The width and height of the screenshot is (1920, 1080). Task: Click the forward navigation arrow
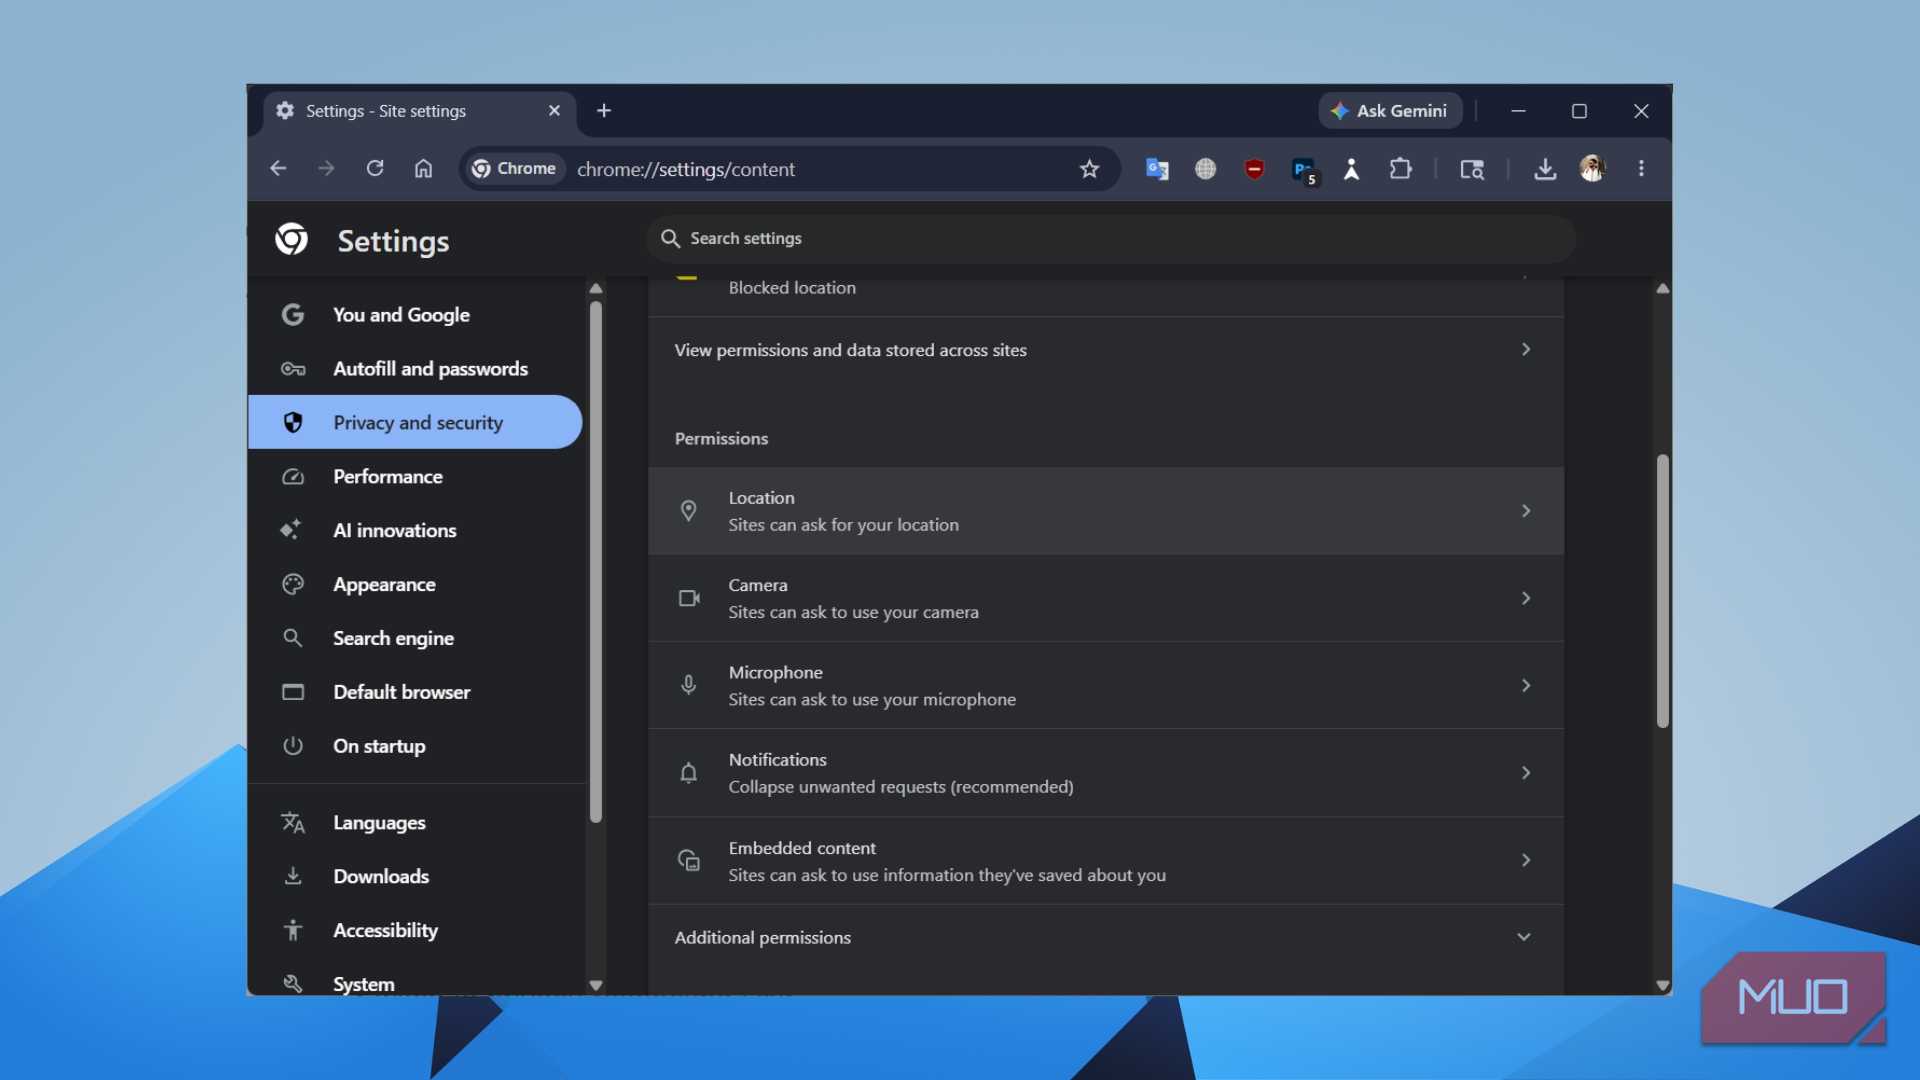click(x=326, y=169)
